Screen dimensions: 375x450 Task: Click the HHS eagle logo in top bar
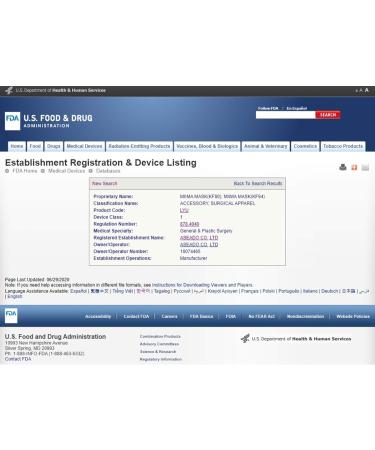[x=9, y=90]
